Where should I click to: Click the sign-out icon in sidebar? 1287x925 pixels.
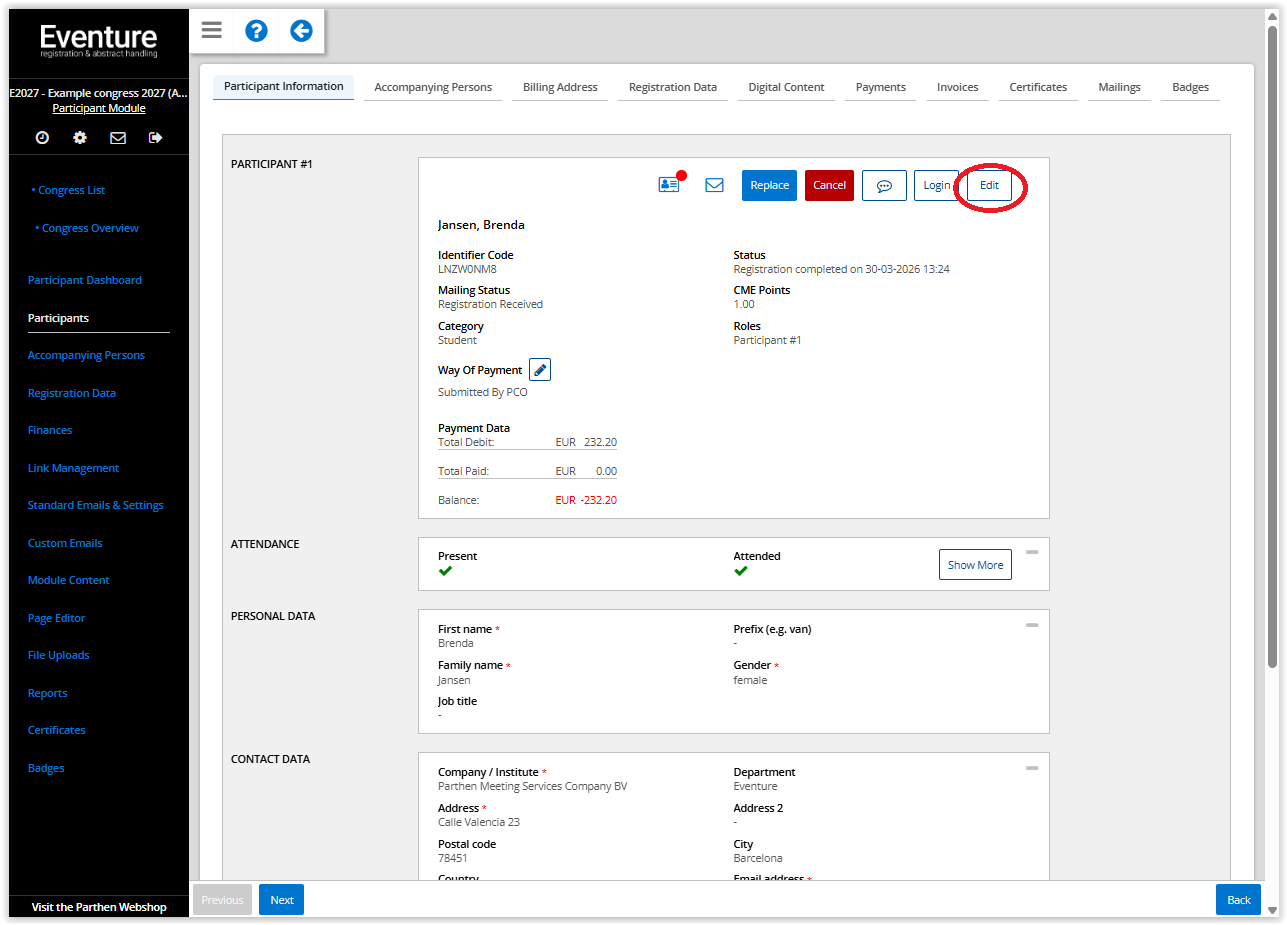pos(155,138)
